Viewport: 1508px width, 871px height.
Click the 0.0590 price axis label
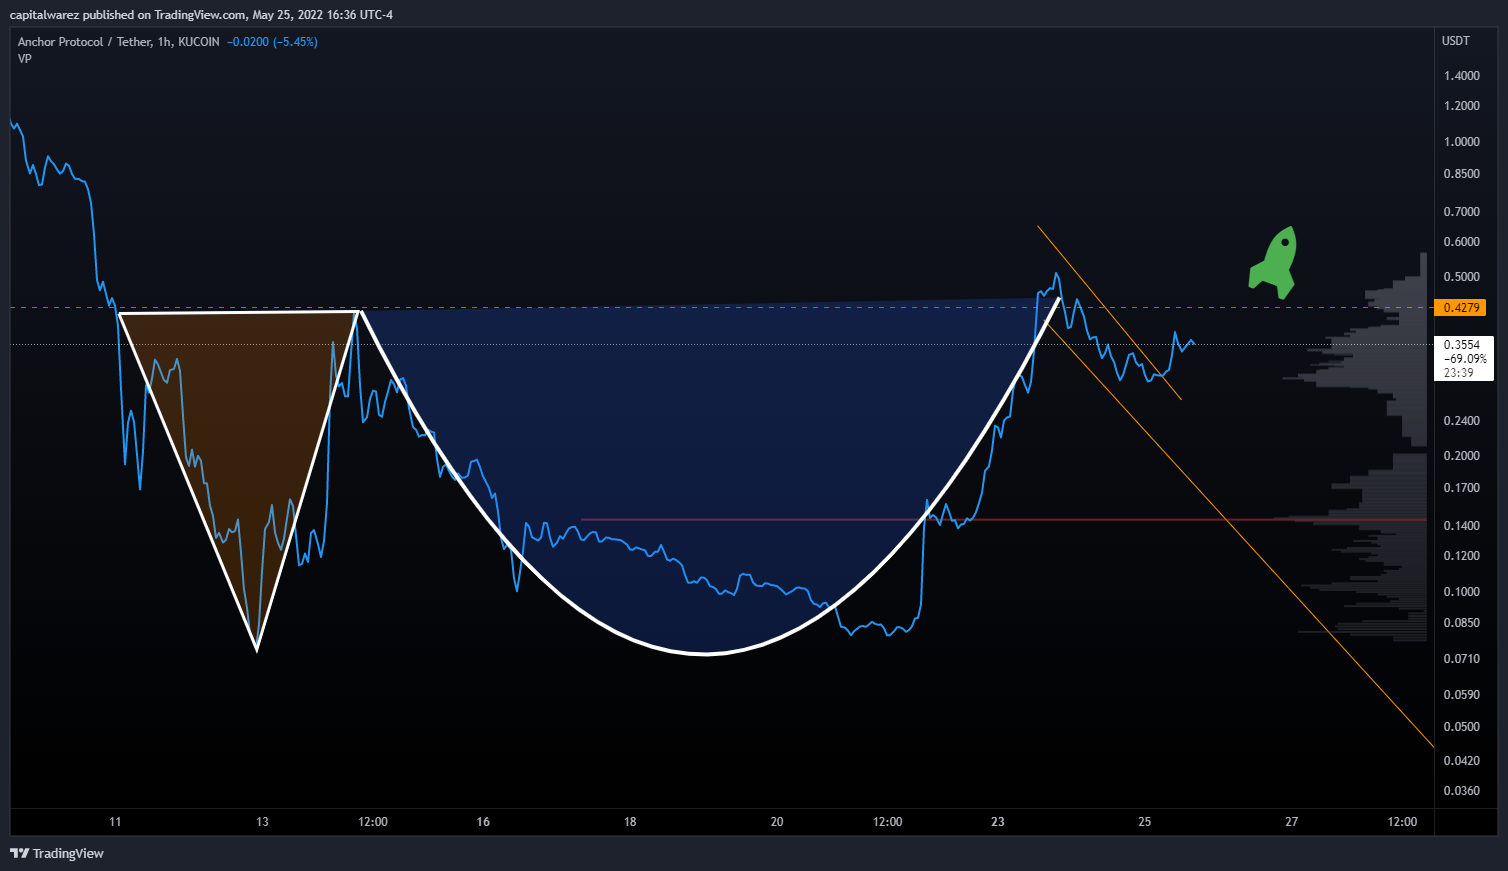[1462, 695]
